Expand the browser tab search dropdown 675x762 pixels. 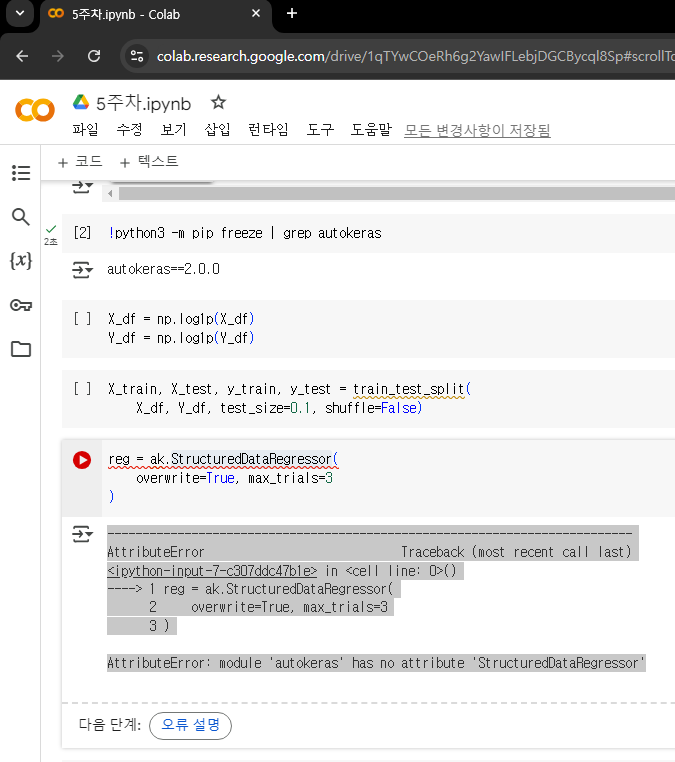[20, 14]
